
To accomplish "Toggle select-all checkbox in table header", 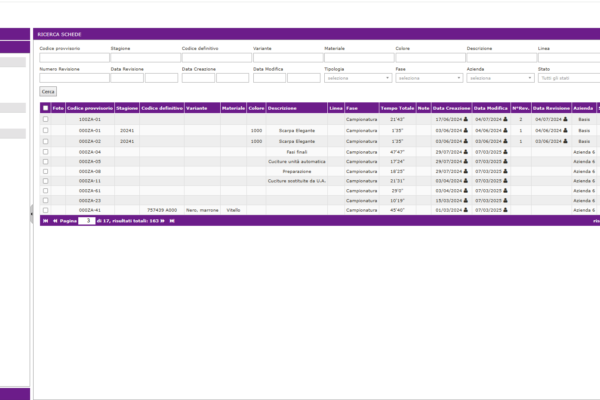I will click(45, 108).
